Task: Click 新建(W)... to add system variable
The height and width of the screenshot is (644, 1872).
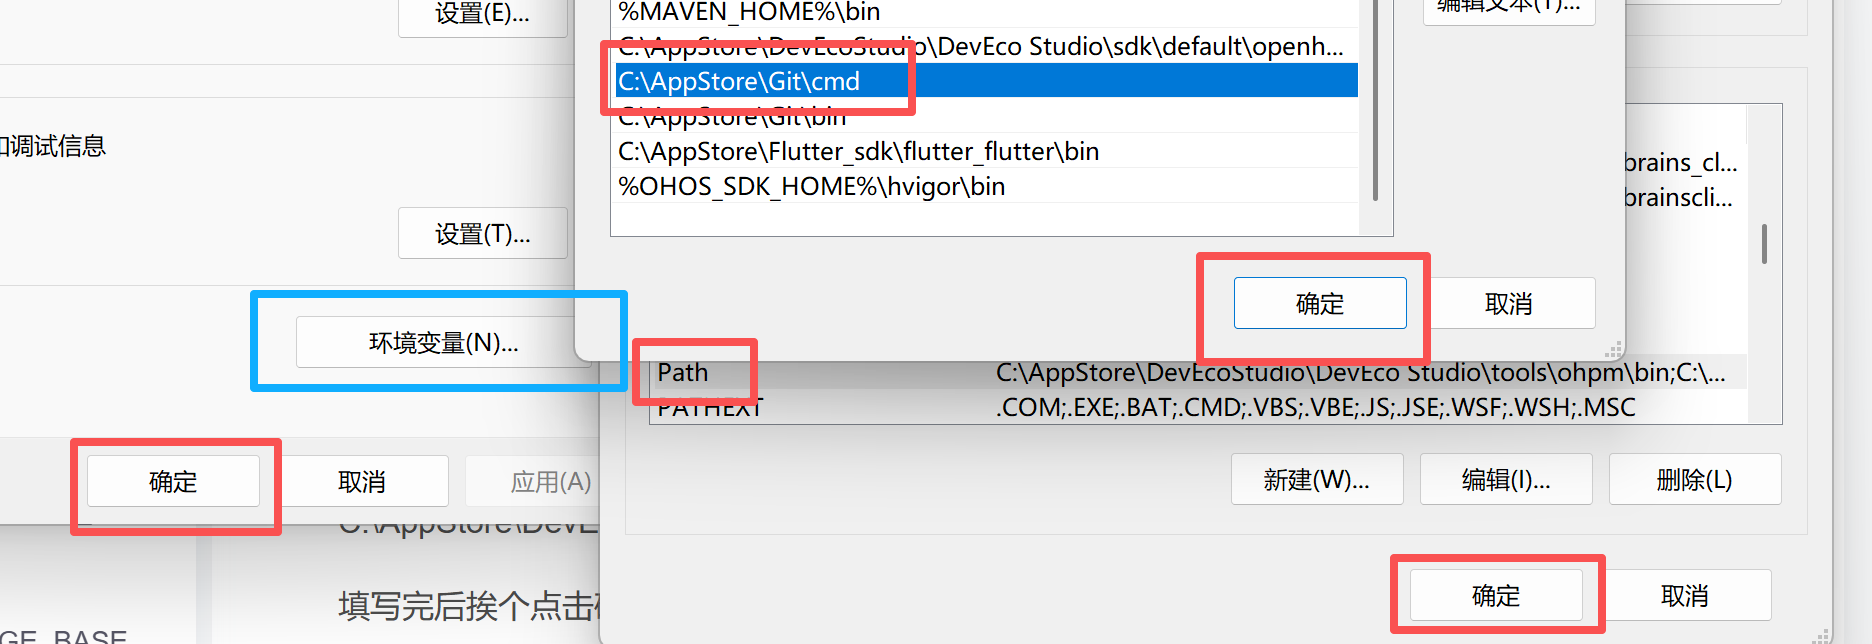Action: (x=1317, y=479)
